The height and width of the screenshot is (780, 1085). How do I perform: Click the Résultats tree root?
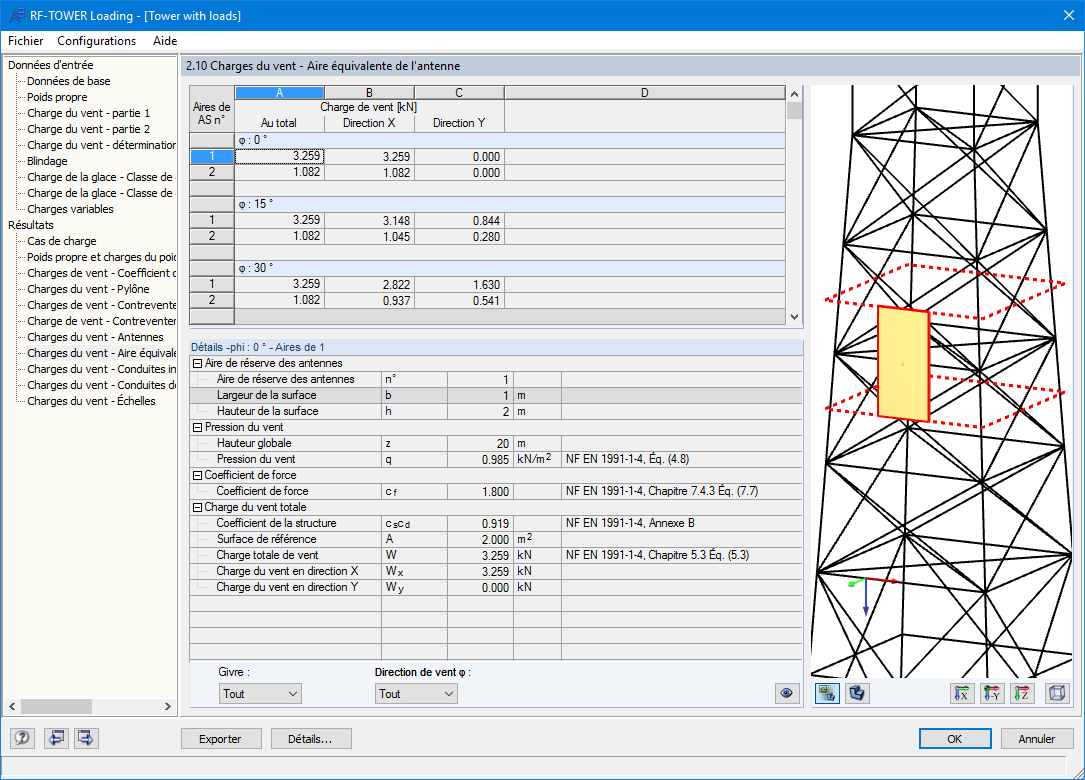(x=30, y=225)
